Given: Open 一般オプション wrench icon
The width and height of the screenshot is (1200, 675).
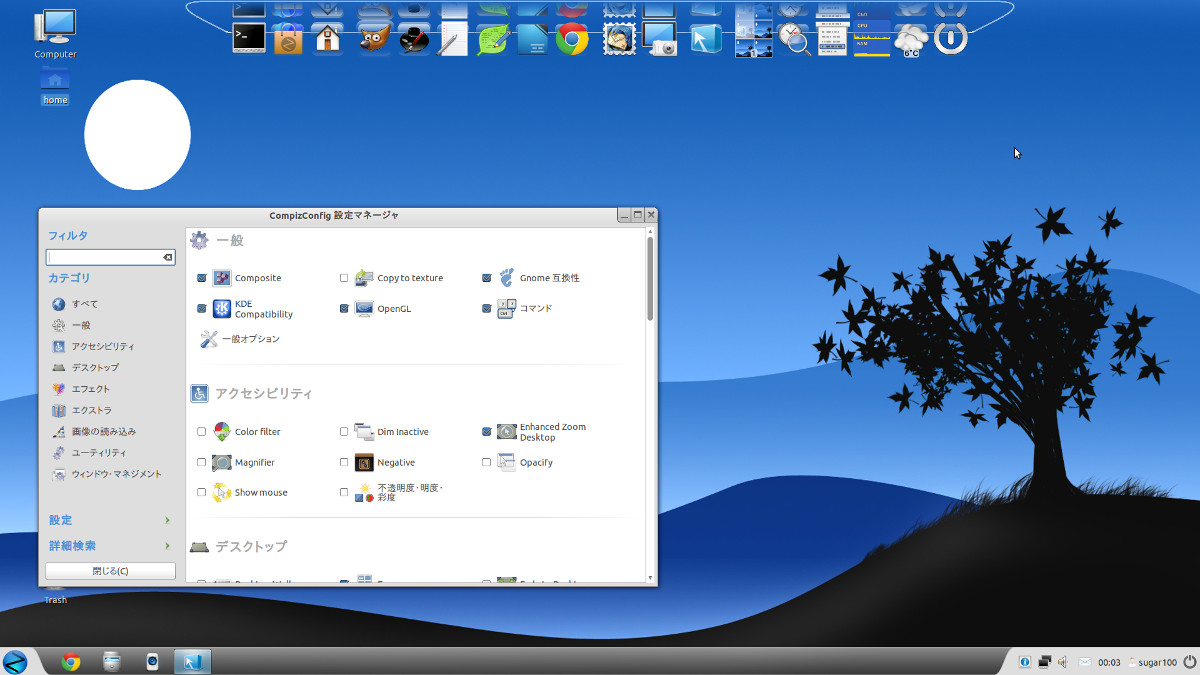Looking at the screenshot, I should pos(209,339).
